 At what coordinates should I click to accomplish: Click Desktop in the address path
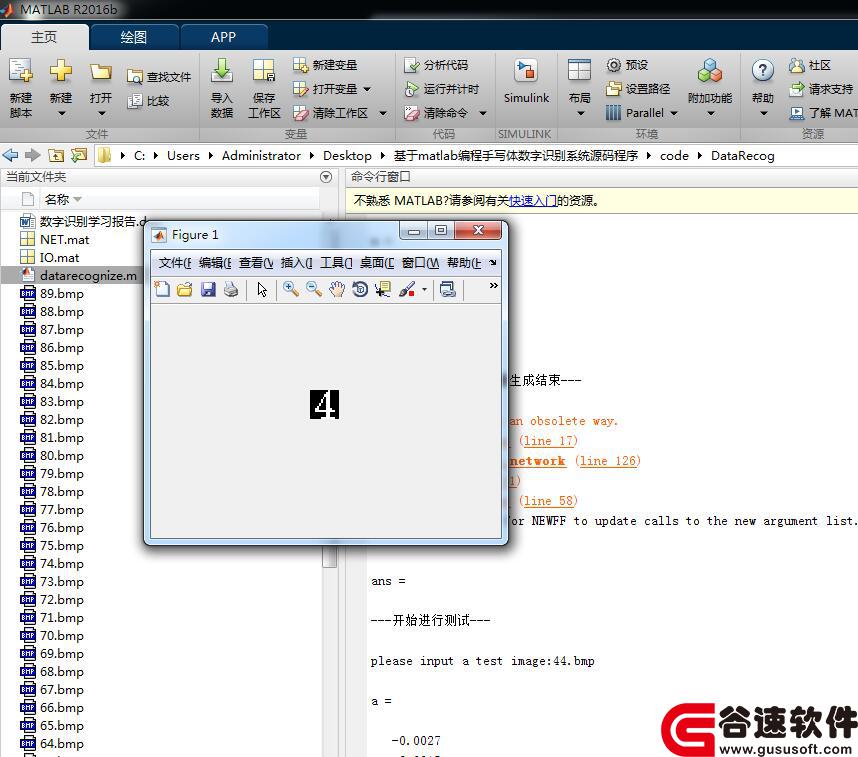pos(347,156)
